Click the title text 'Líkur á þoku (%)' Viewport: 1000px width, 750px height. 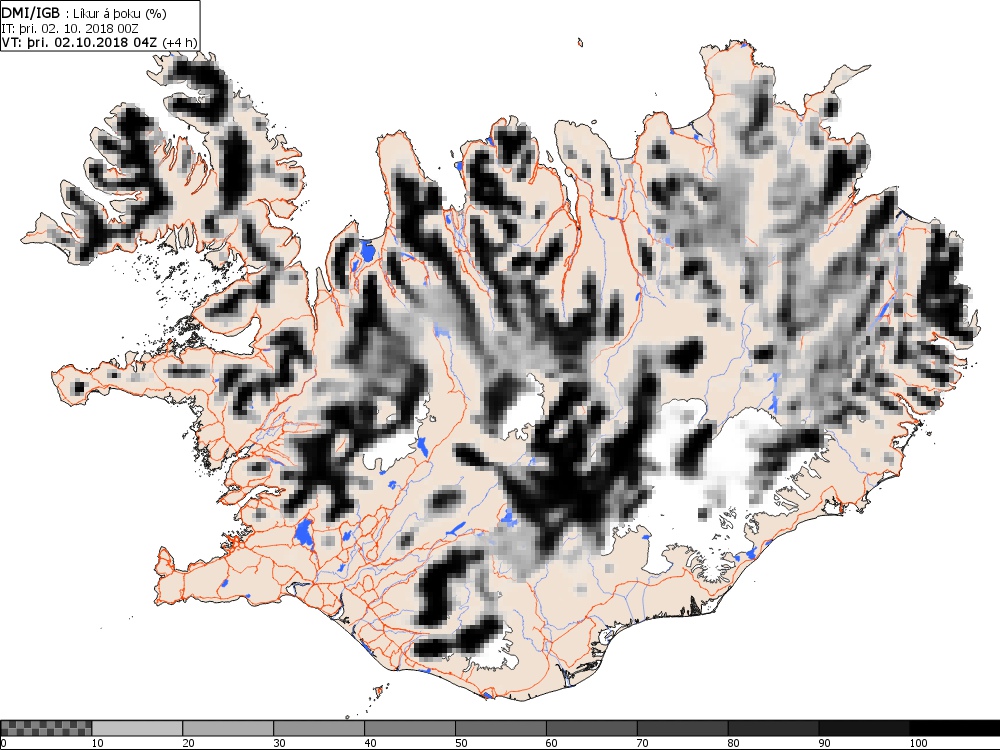tap(121, 13)
